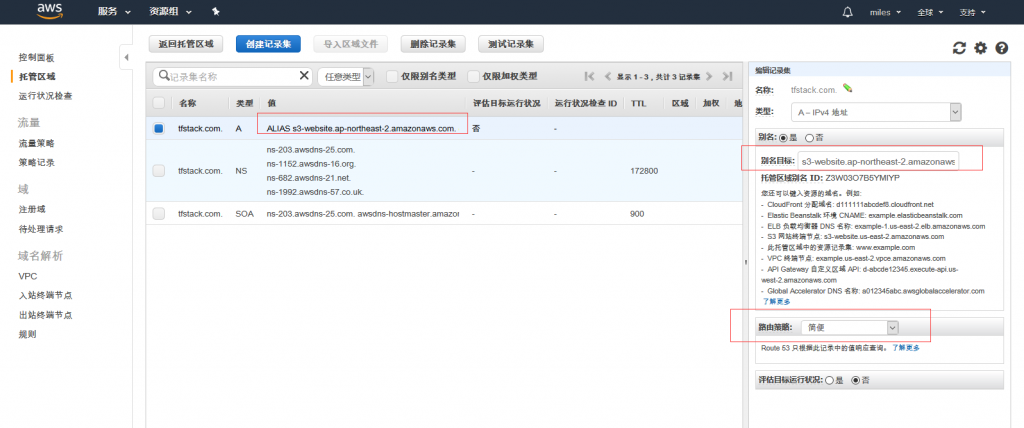Click the search magnifier icon
This screenshot has width=1024, height=428.
164,76
